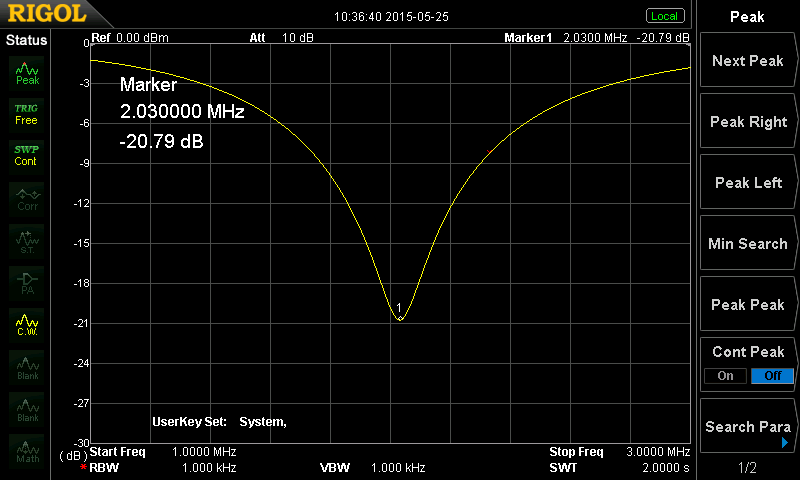Click the Peak Peak softkey
The height and width of the screenshot is (480, 800).
[747, 305]
